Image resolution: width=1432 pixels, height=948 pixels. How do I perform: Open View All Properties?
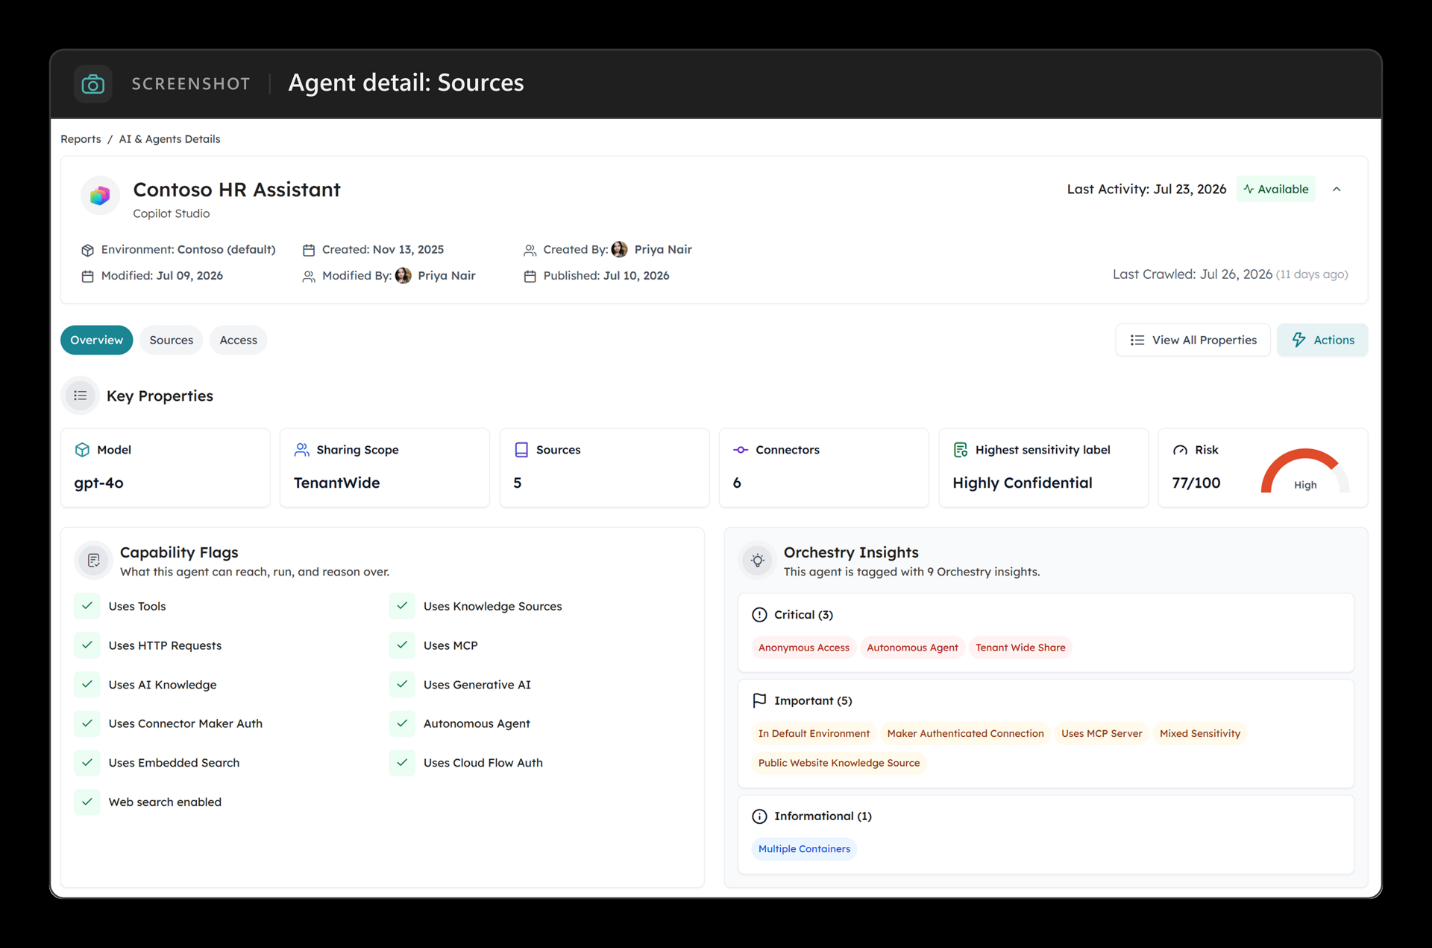[x=1193, y=340]
